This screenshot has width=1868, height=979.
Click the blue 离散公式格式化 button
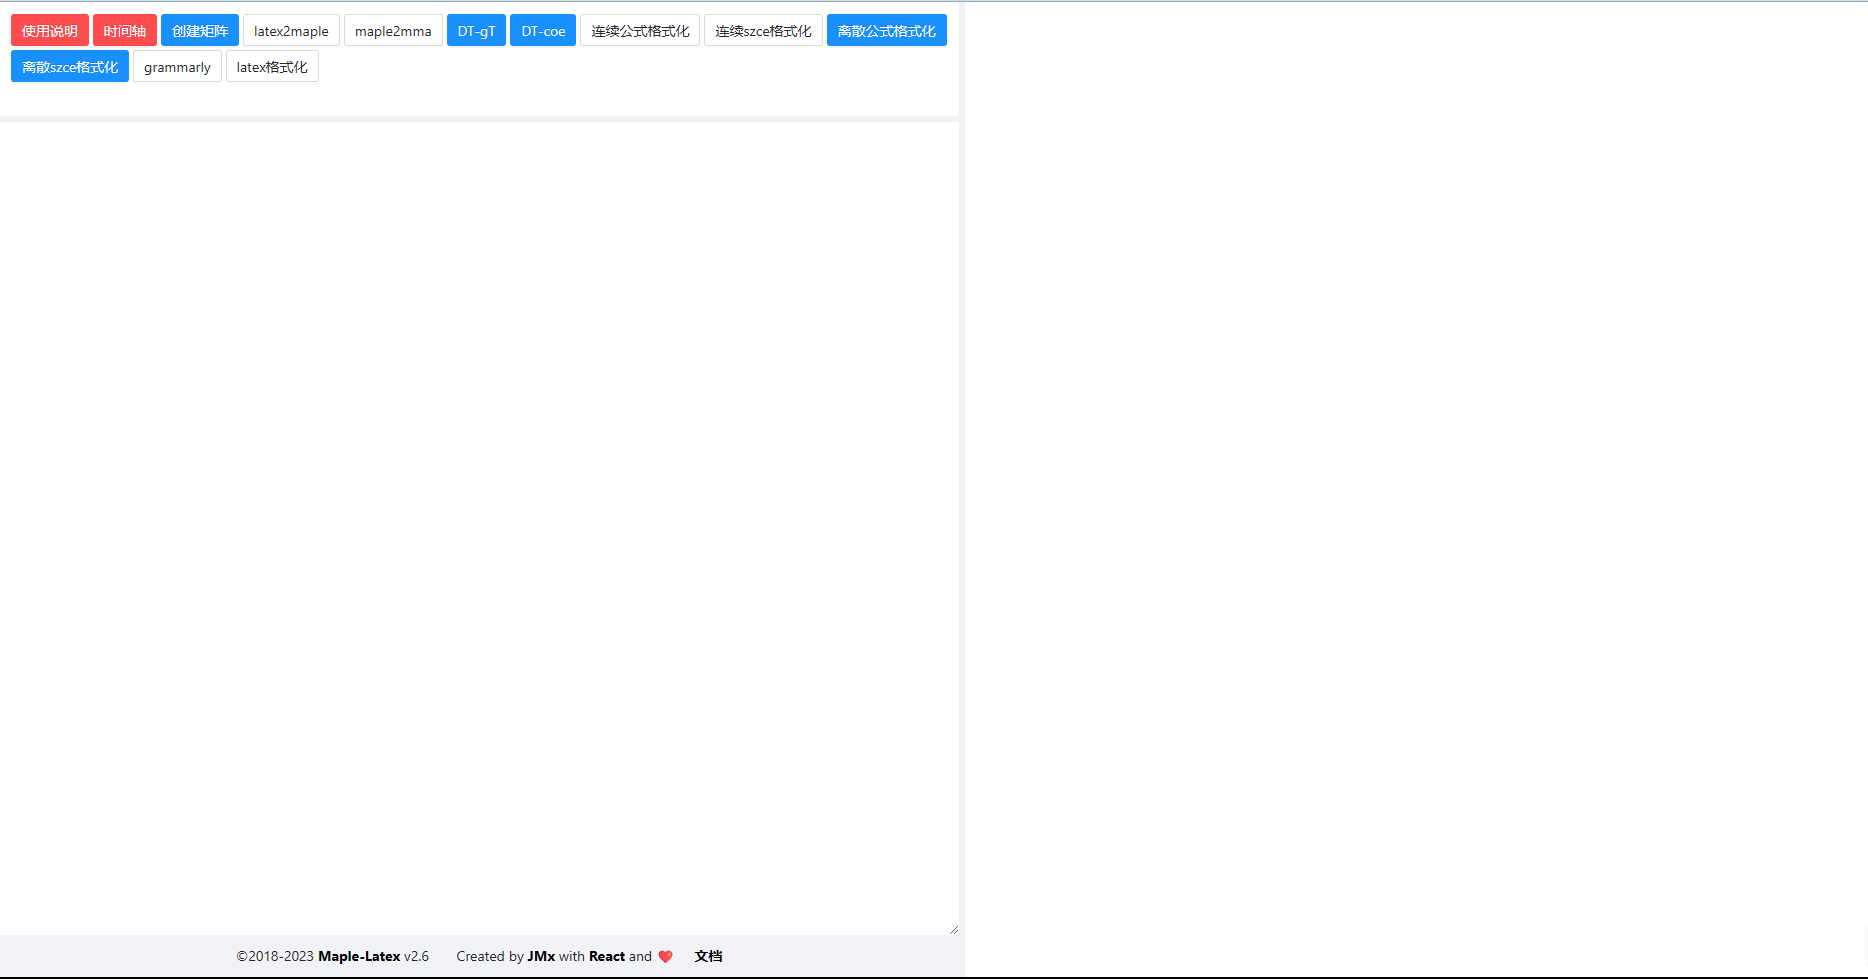click(x=887, y=31)
